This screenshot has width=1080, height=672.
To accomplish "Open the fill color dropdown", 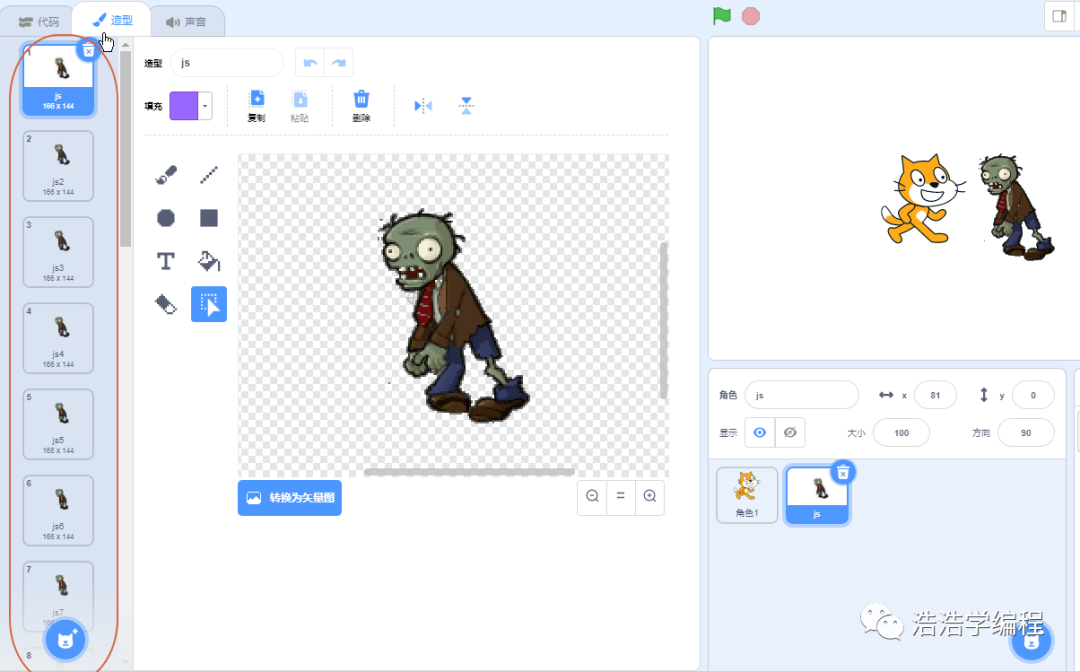I will coord(205,106).
